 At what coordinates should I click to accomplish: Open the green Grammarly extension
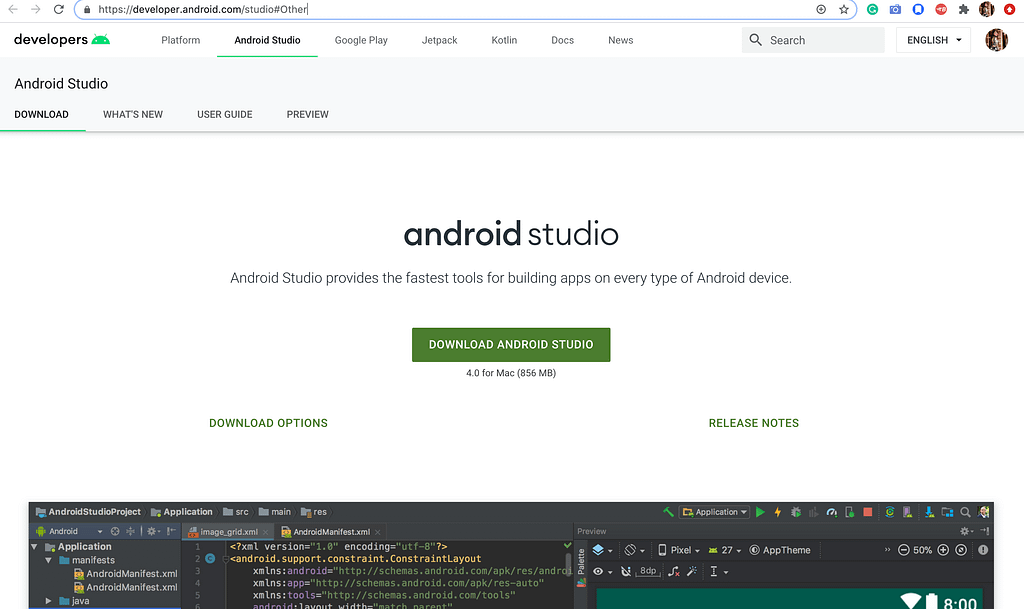point(872,9)
